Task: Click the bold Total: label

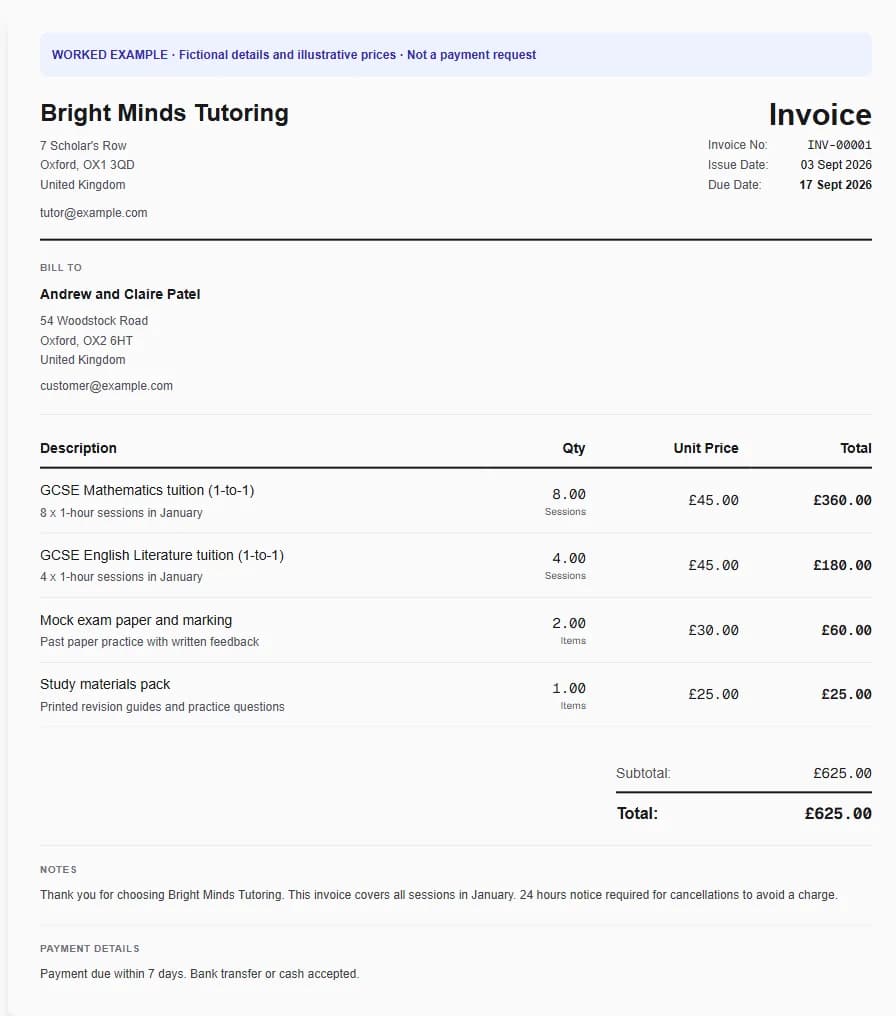Action: click(x=638, y=813)
